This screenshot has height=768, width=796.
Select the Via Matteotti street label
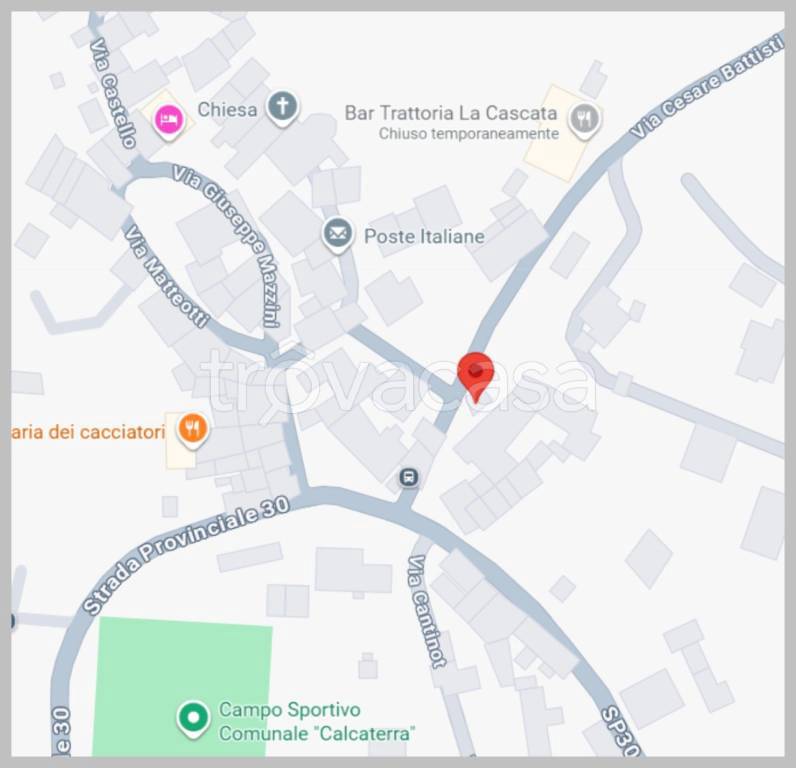coord(167,277)
